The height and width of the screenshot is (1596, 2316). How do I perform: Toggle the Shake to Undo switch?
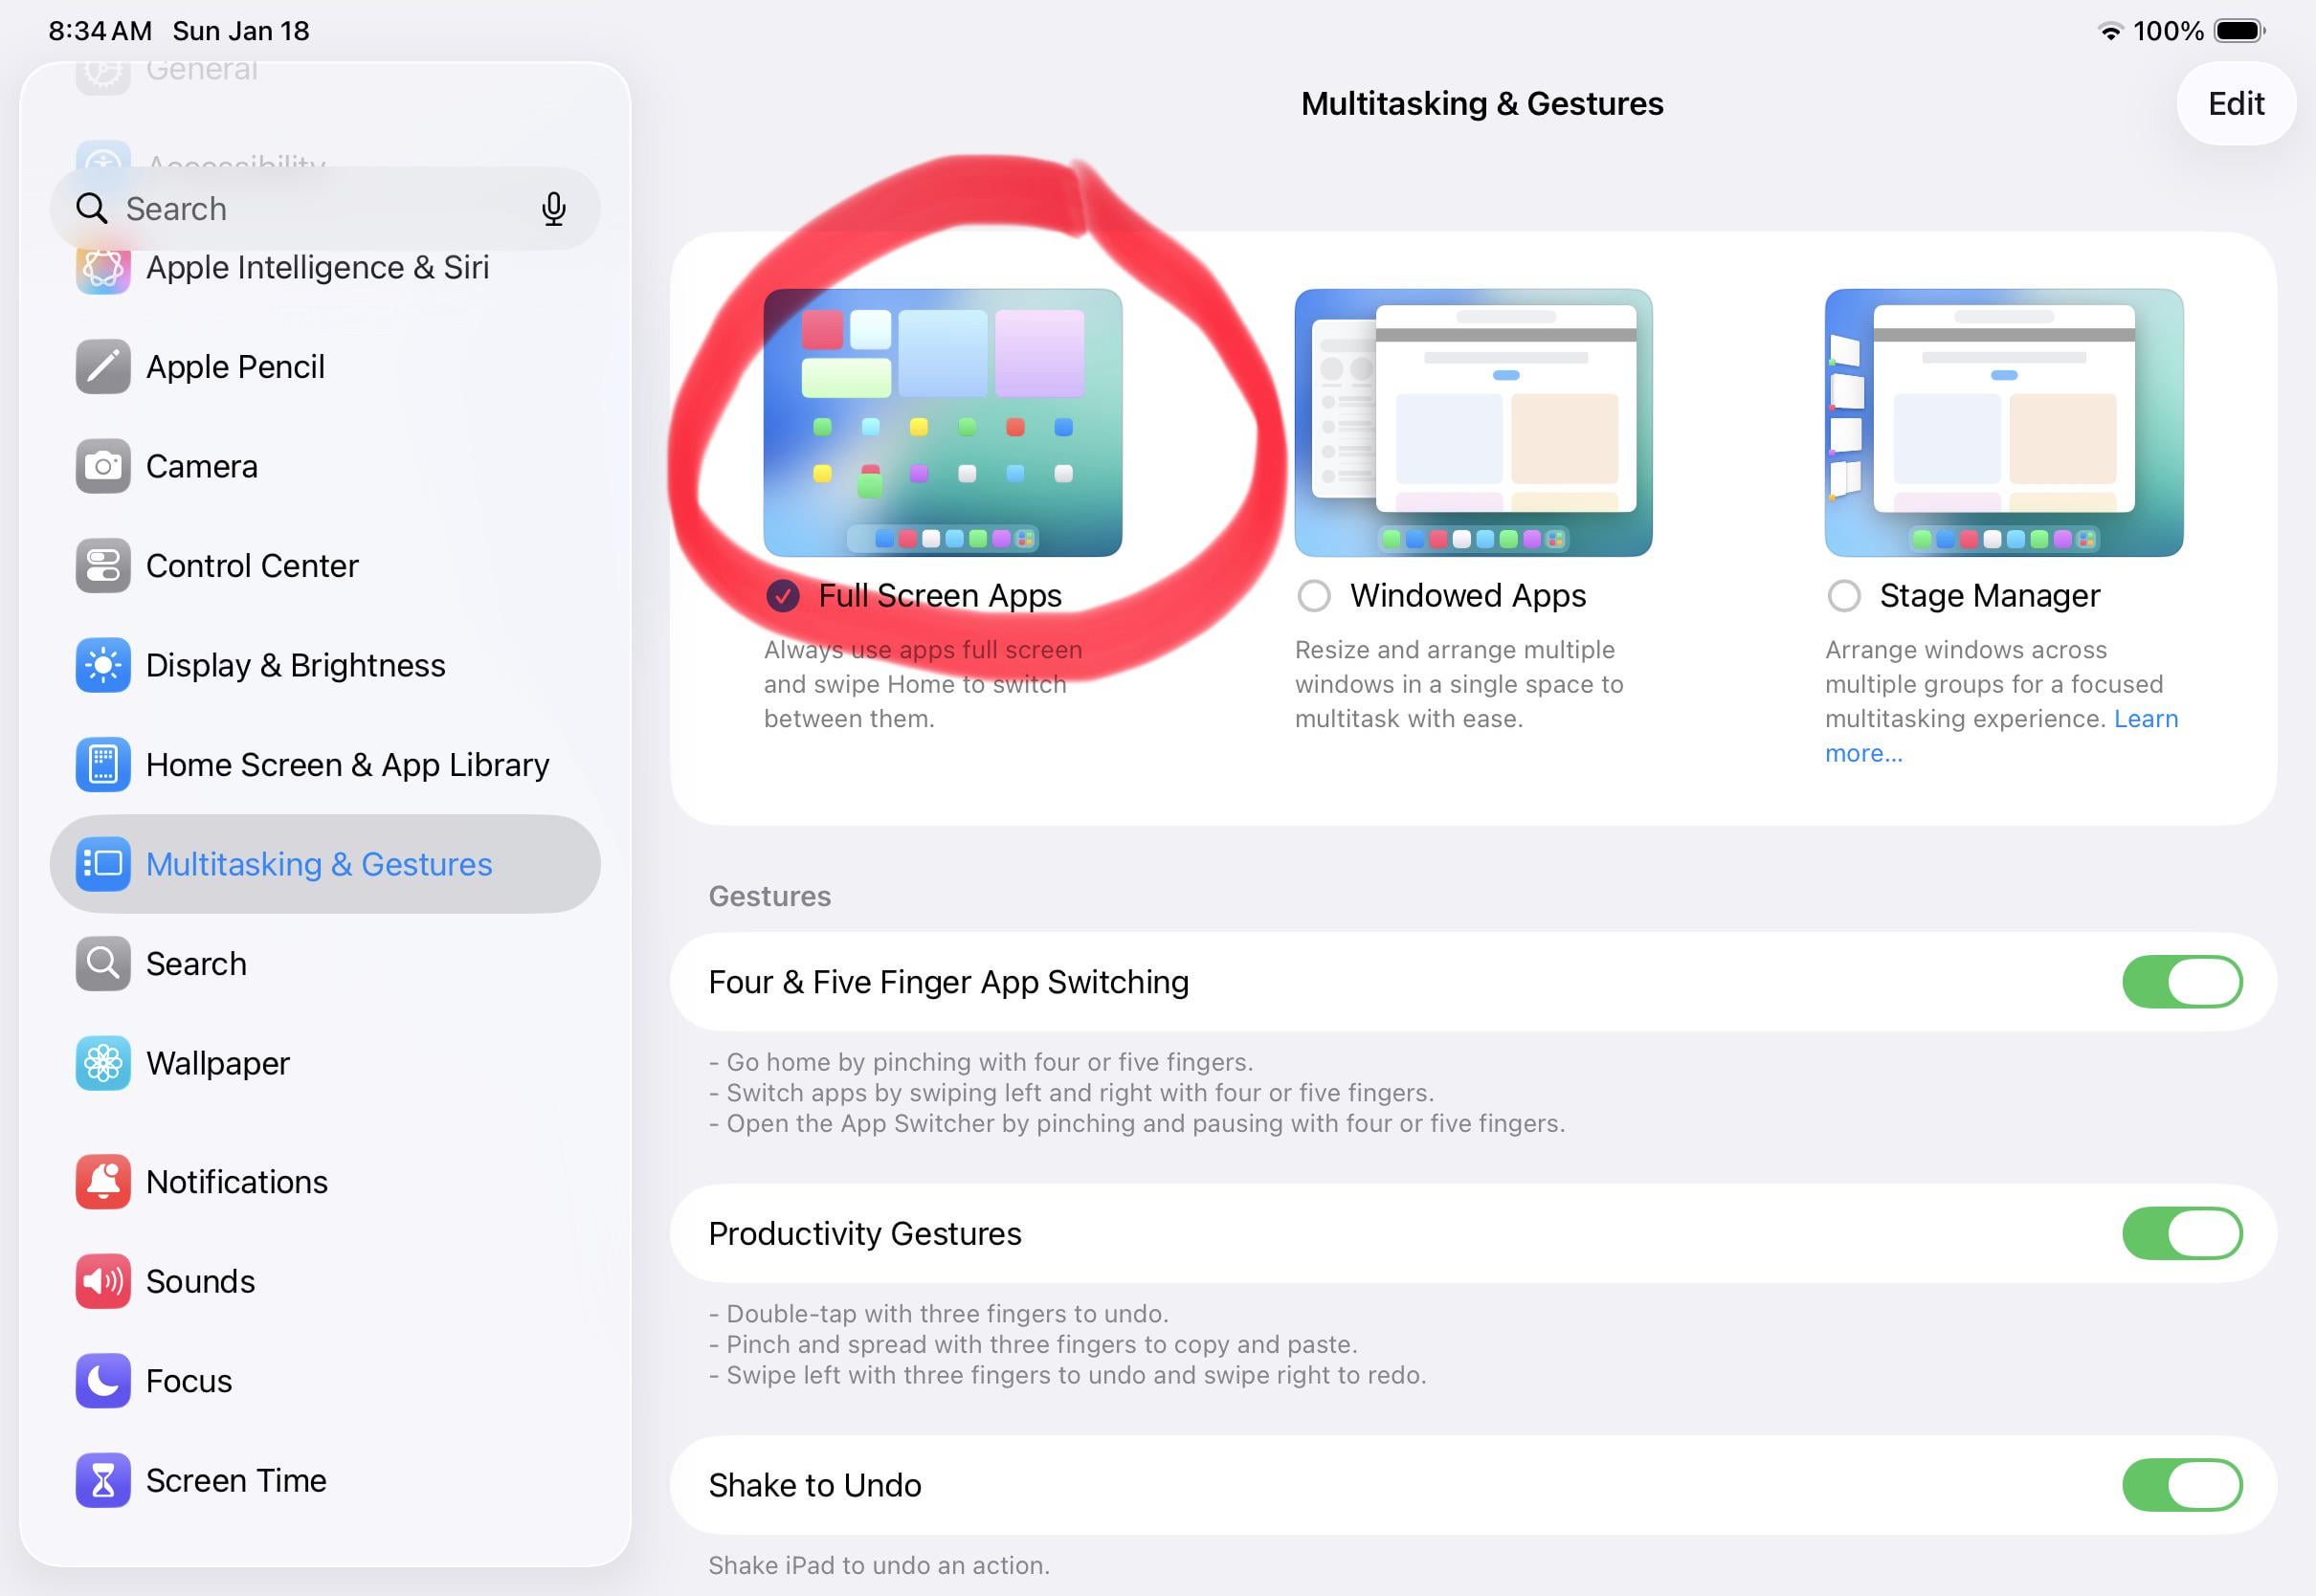point(2181,1485)
